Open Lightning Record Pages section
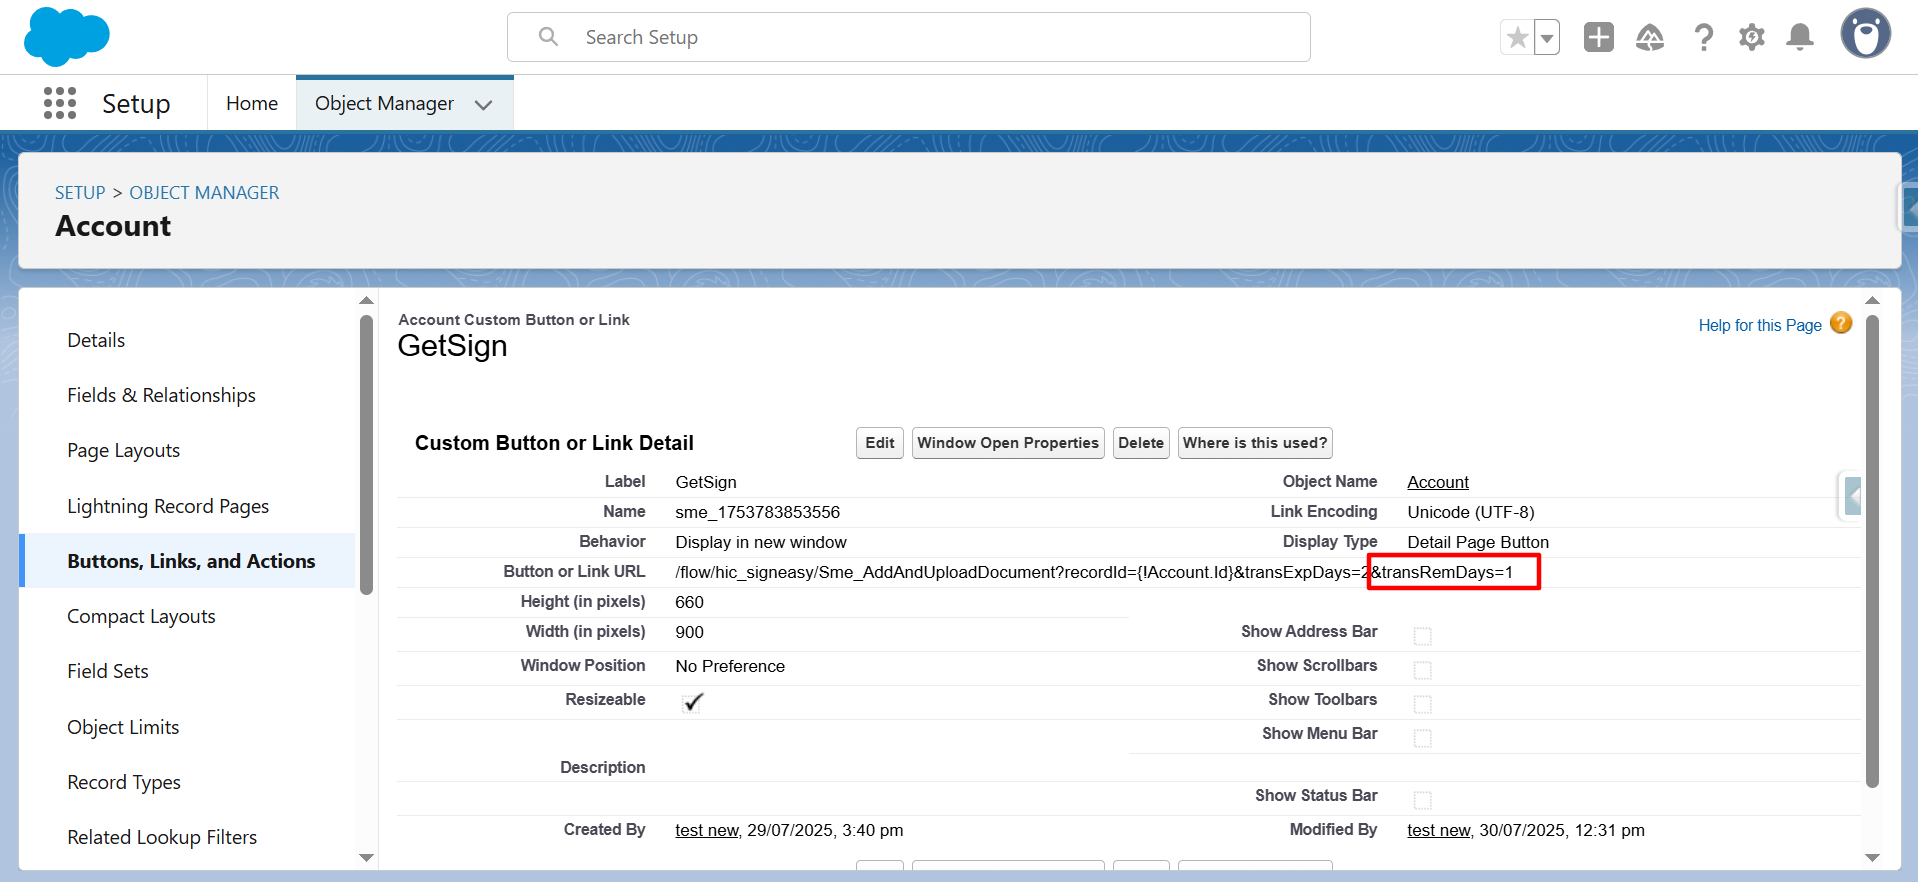Screen dimensions: 1918x882 pos(168,506)
